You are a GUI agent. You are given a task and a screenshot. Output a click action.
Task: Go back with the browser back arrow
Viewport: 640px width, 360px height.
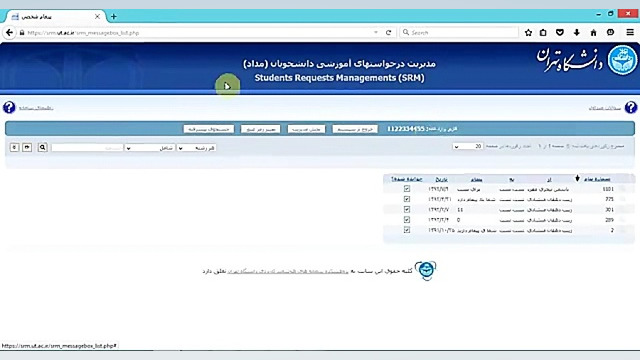click(9, 33)
